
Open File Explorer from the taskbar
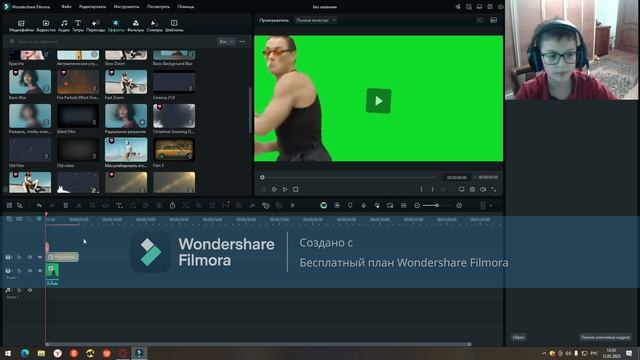tap(41, 353)
